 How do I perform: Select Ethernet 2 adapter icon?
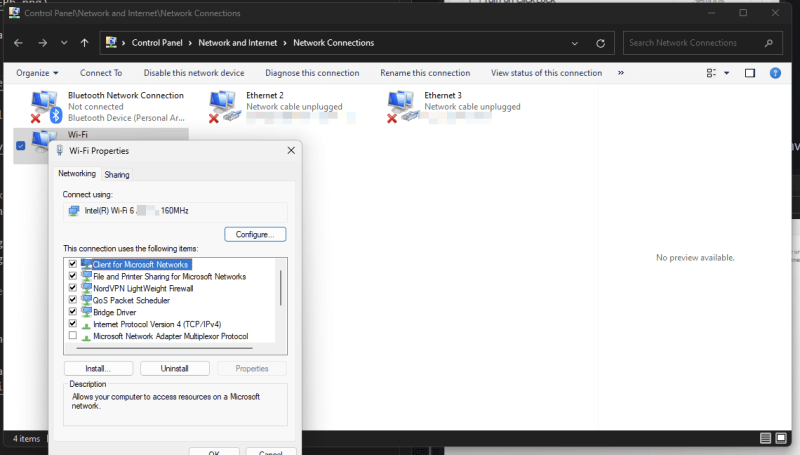point(224,106)
